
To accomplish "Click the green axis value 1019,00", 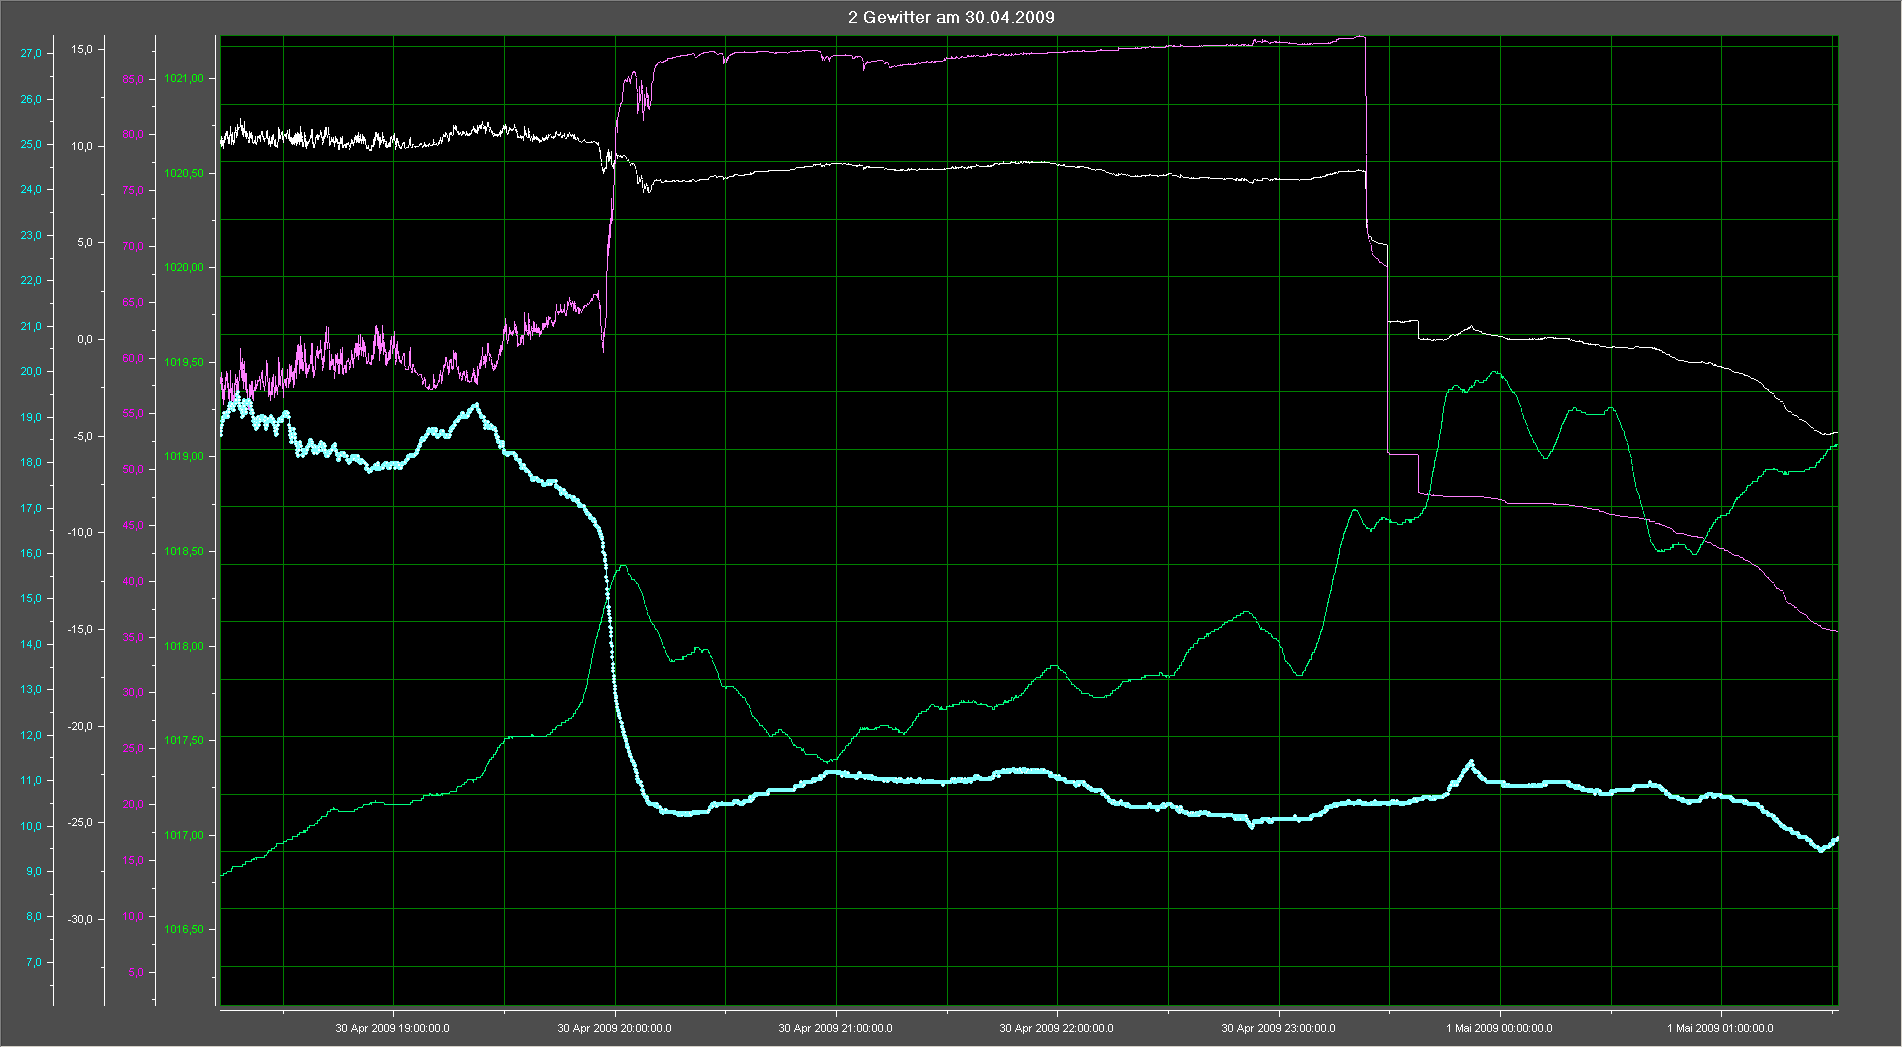I will [184, 457].
